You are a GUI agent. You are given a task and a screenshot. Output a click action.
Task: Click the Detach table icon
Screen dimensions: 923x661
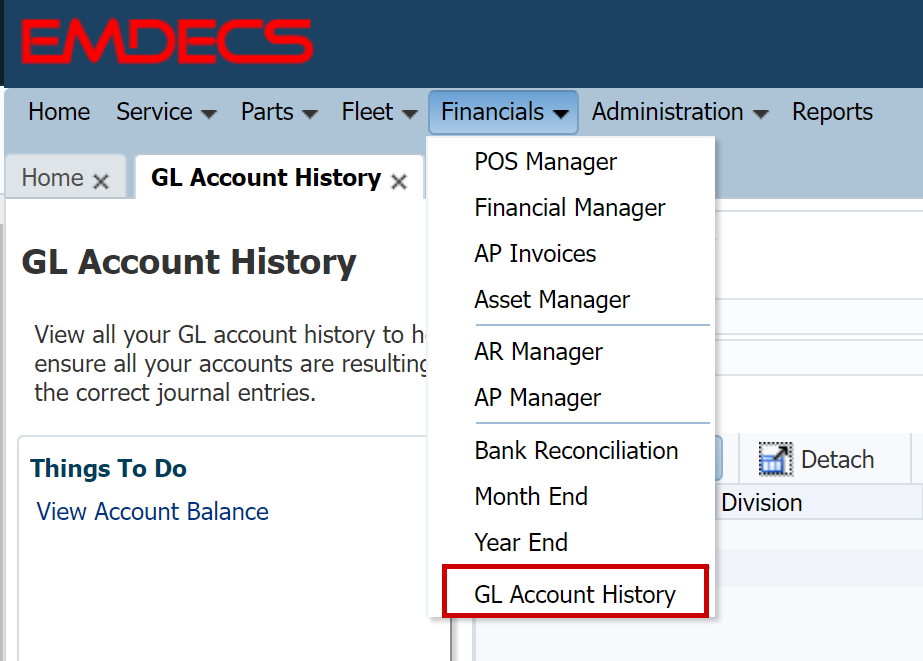click(x=775, y=460)
